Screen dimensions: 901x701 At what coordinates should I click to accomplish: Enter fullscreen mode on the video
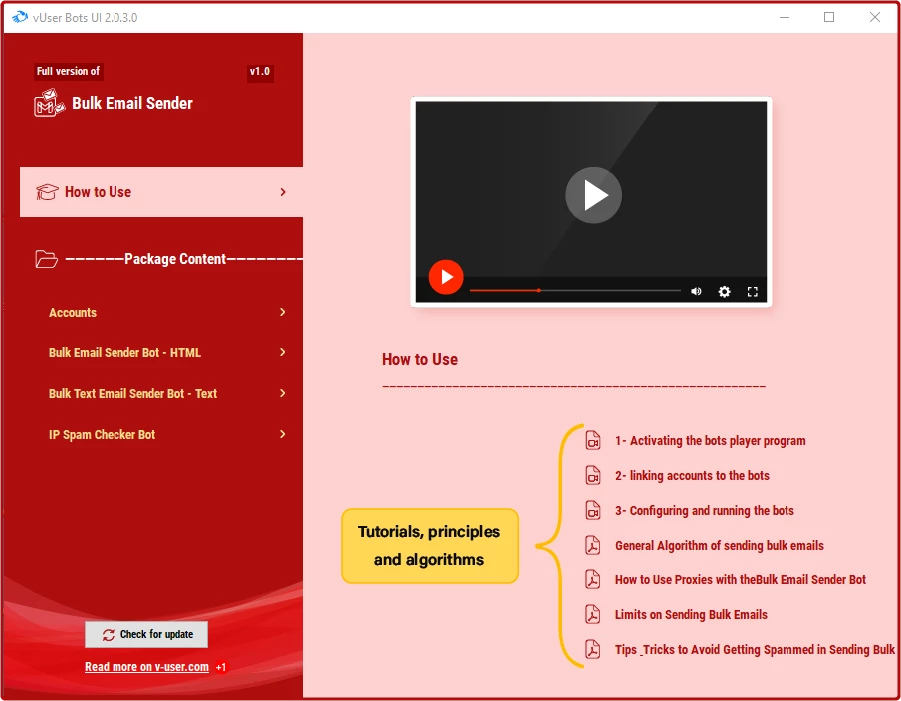coord(753,291)
